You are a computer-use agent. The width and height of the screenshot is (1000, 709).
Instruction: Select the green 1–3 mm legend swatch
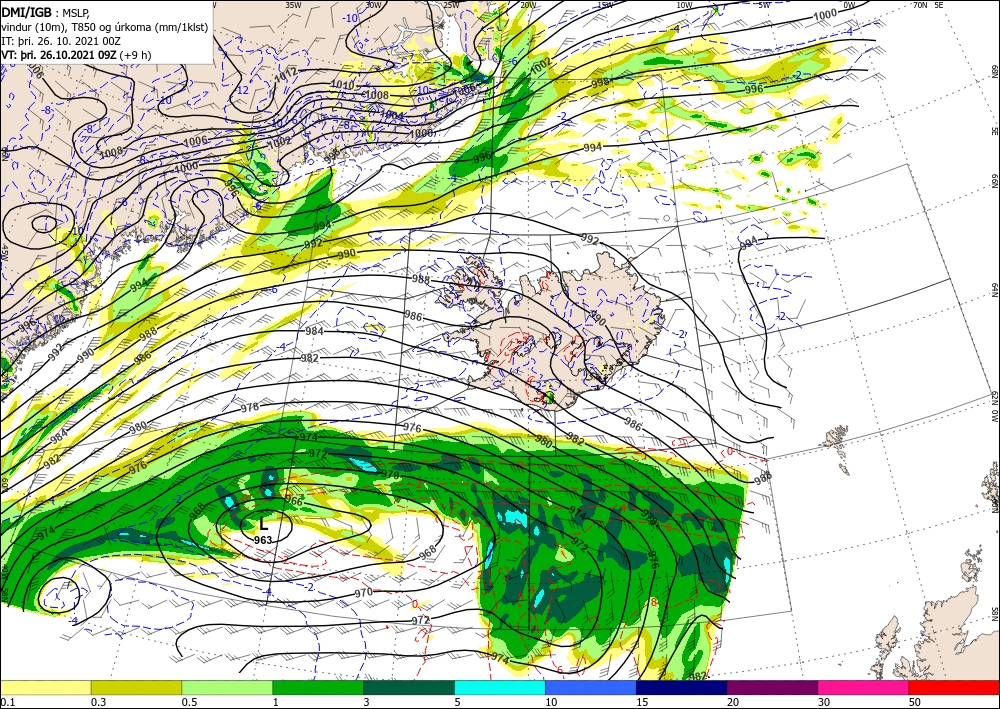[x=318, y=687]
